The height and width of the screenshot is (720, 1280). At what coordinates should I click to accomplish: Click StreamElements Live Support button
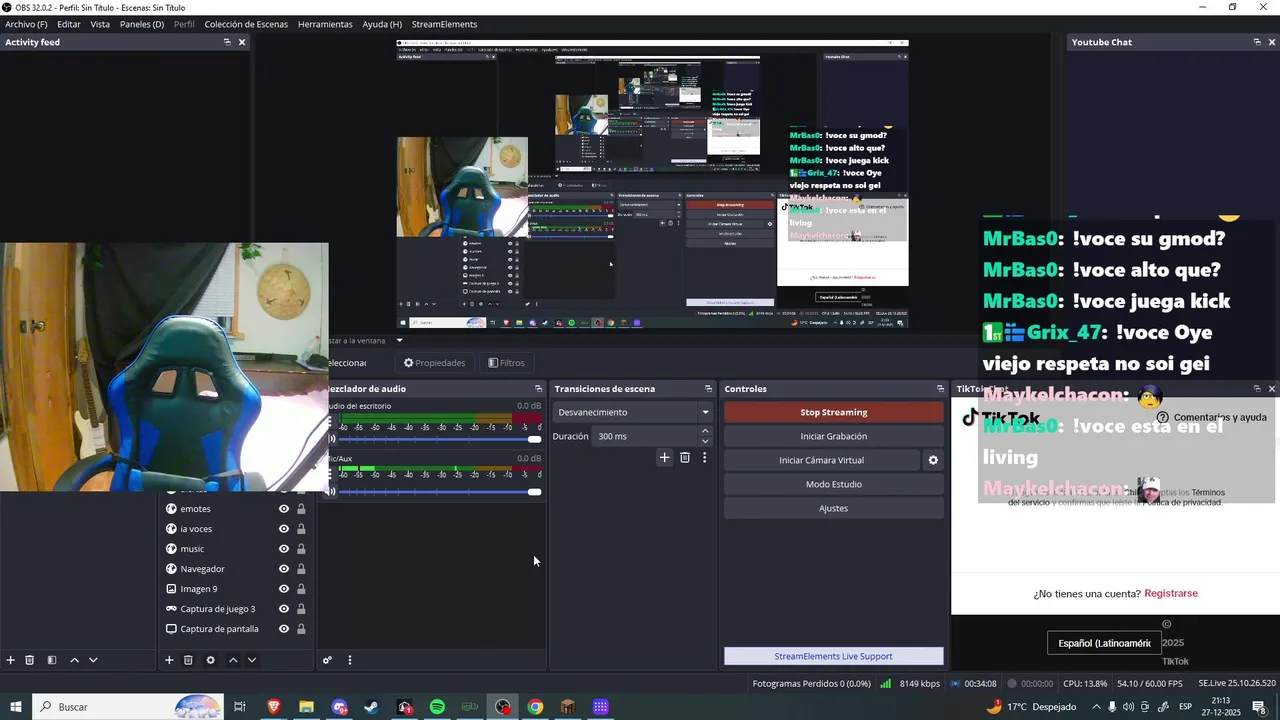[833, 656]
